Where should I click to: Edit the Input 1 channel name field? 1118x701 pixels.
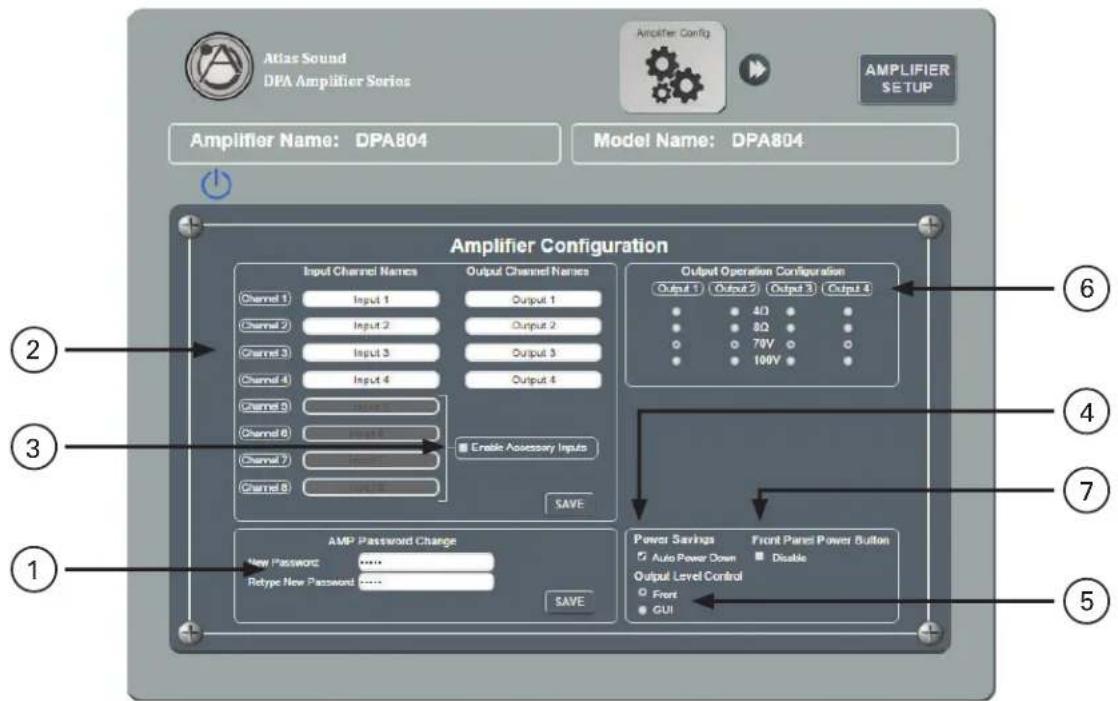point(371,300)
